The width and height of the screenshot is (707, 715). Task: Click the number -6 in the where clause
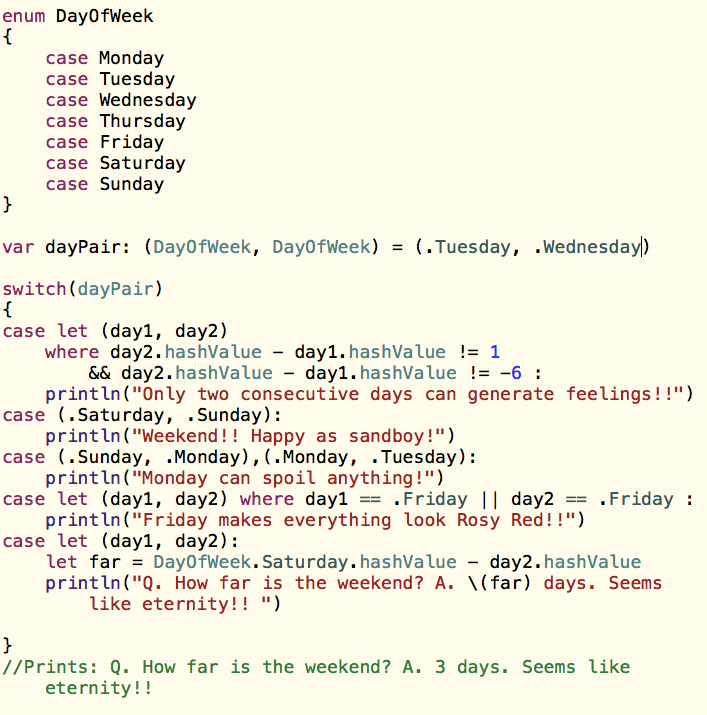[511, 373]
